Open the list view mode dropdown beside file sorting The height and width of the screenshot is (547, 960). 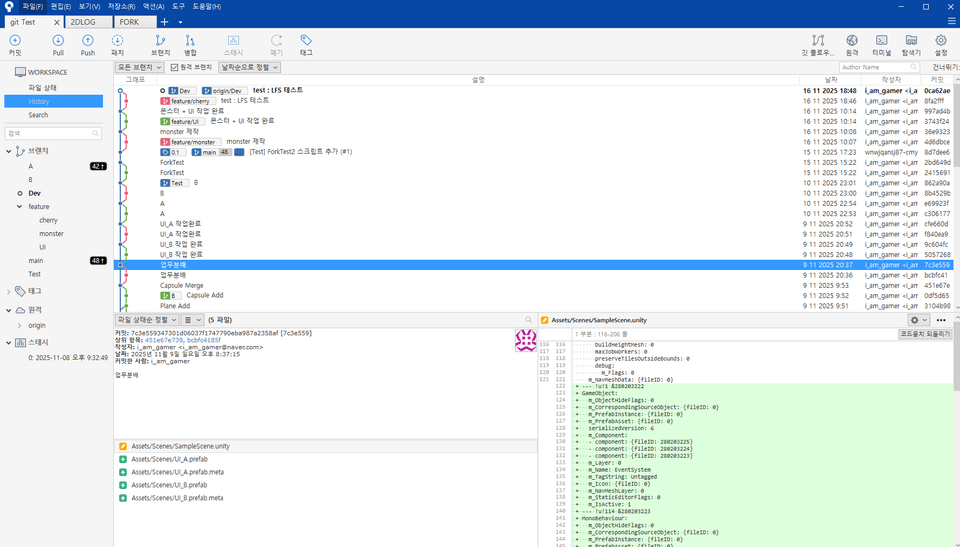click(193, 320)
